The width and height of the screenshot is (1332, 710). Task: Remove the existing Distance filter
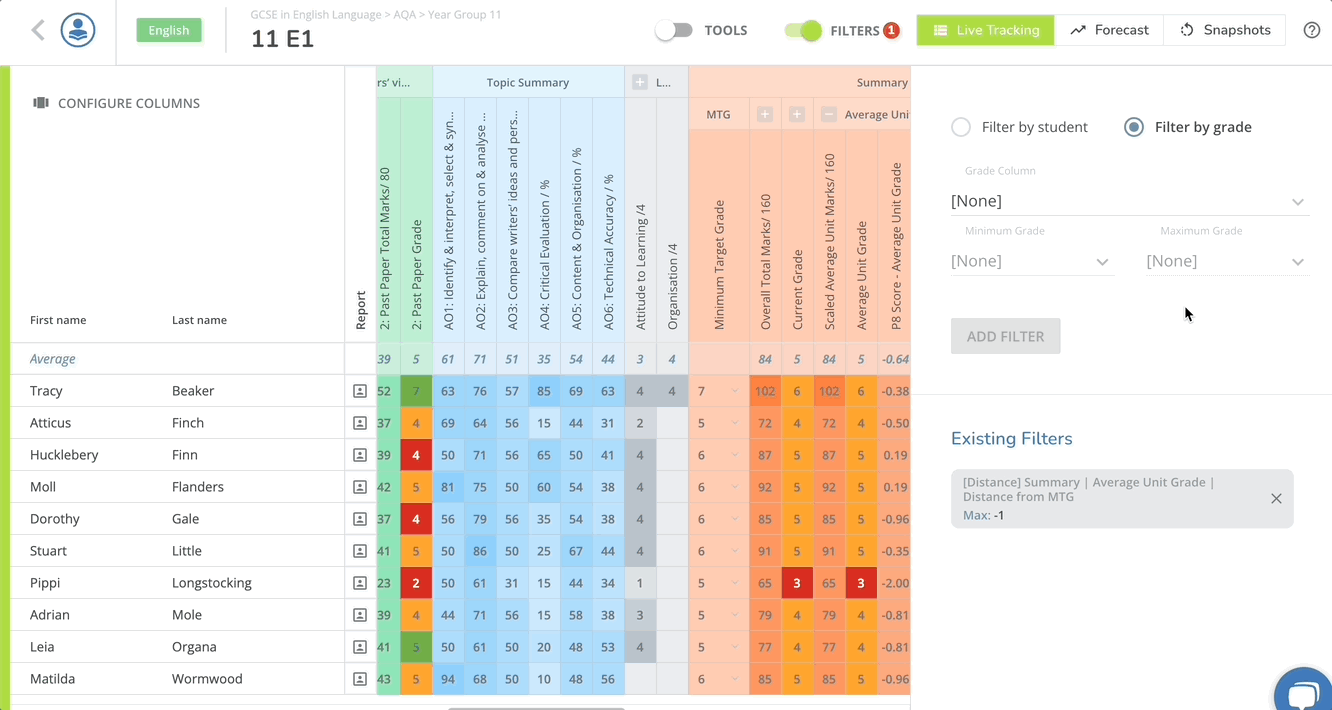pos(1276,498)
